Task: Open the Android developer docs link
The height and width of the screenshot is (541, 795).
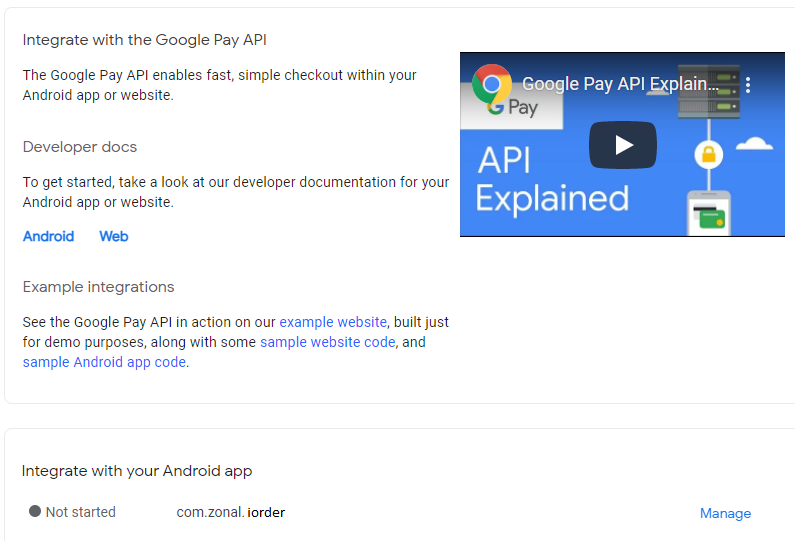Action: pyautogui.click(x=48, y=236)
